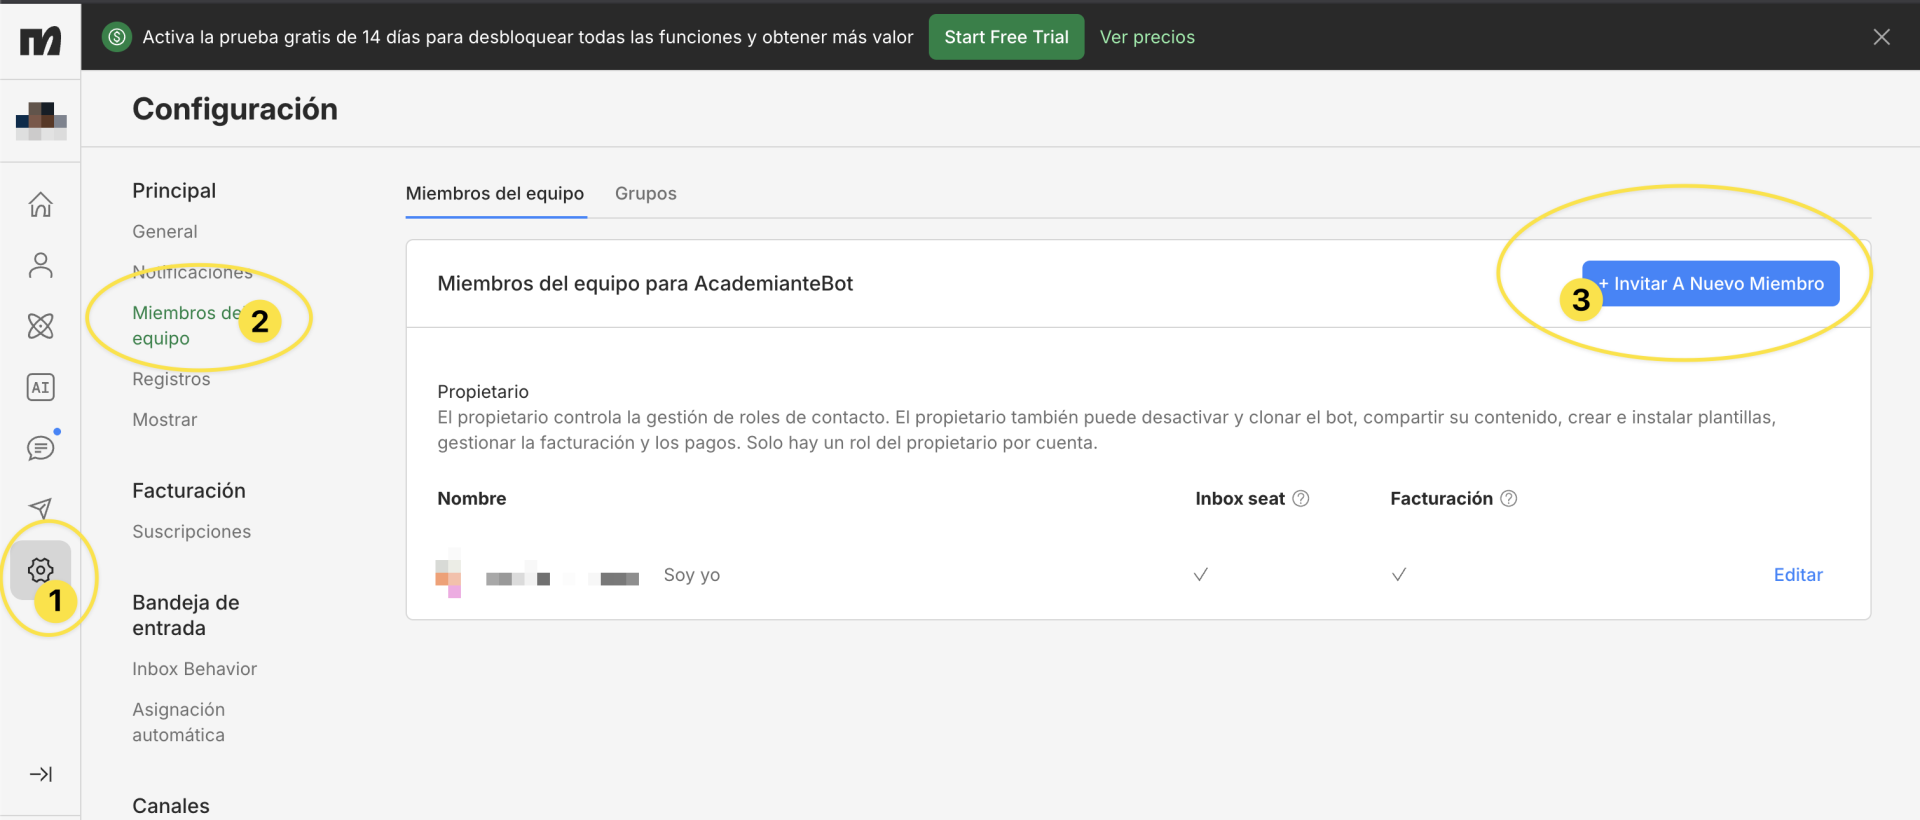Open the Broadcasting paper plane icon
This screenshot has width=1920, height=820.
(40, 508)
